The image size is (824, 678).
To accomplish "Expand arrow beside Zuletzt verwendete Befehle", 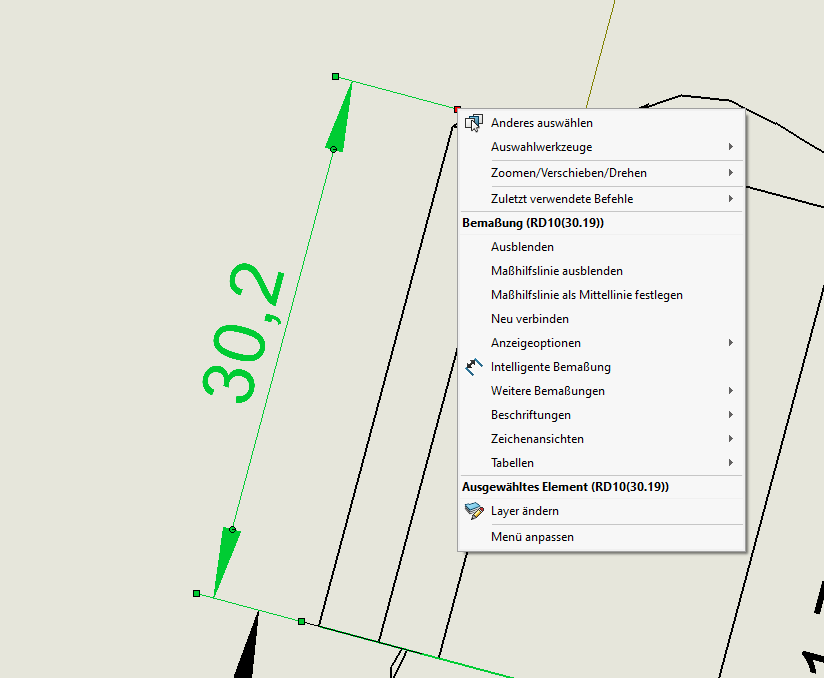I will tap(731, 198).
